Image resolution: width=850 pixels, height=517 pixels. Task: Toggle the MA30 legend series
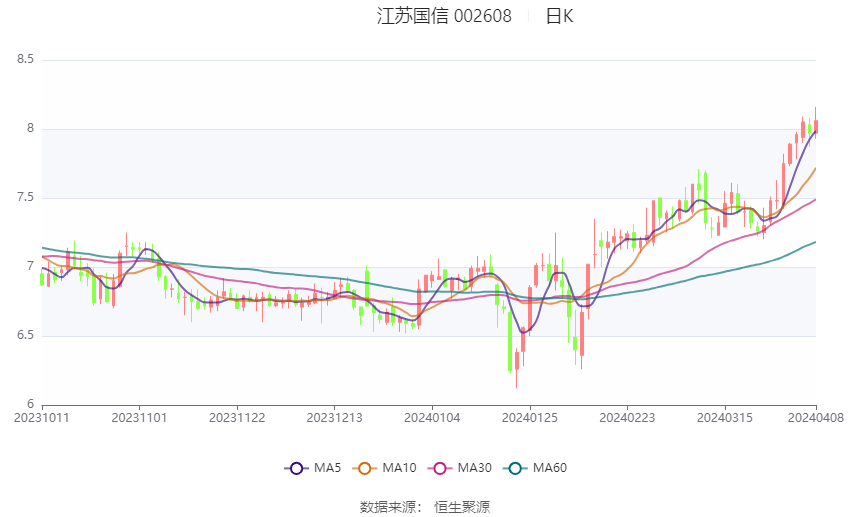coord(460,468)
